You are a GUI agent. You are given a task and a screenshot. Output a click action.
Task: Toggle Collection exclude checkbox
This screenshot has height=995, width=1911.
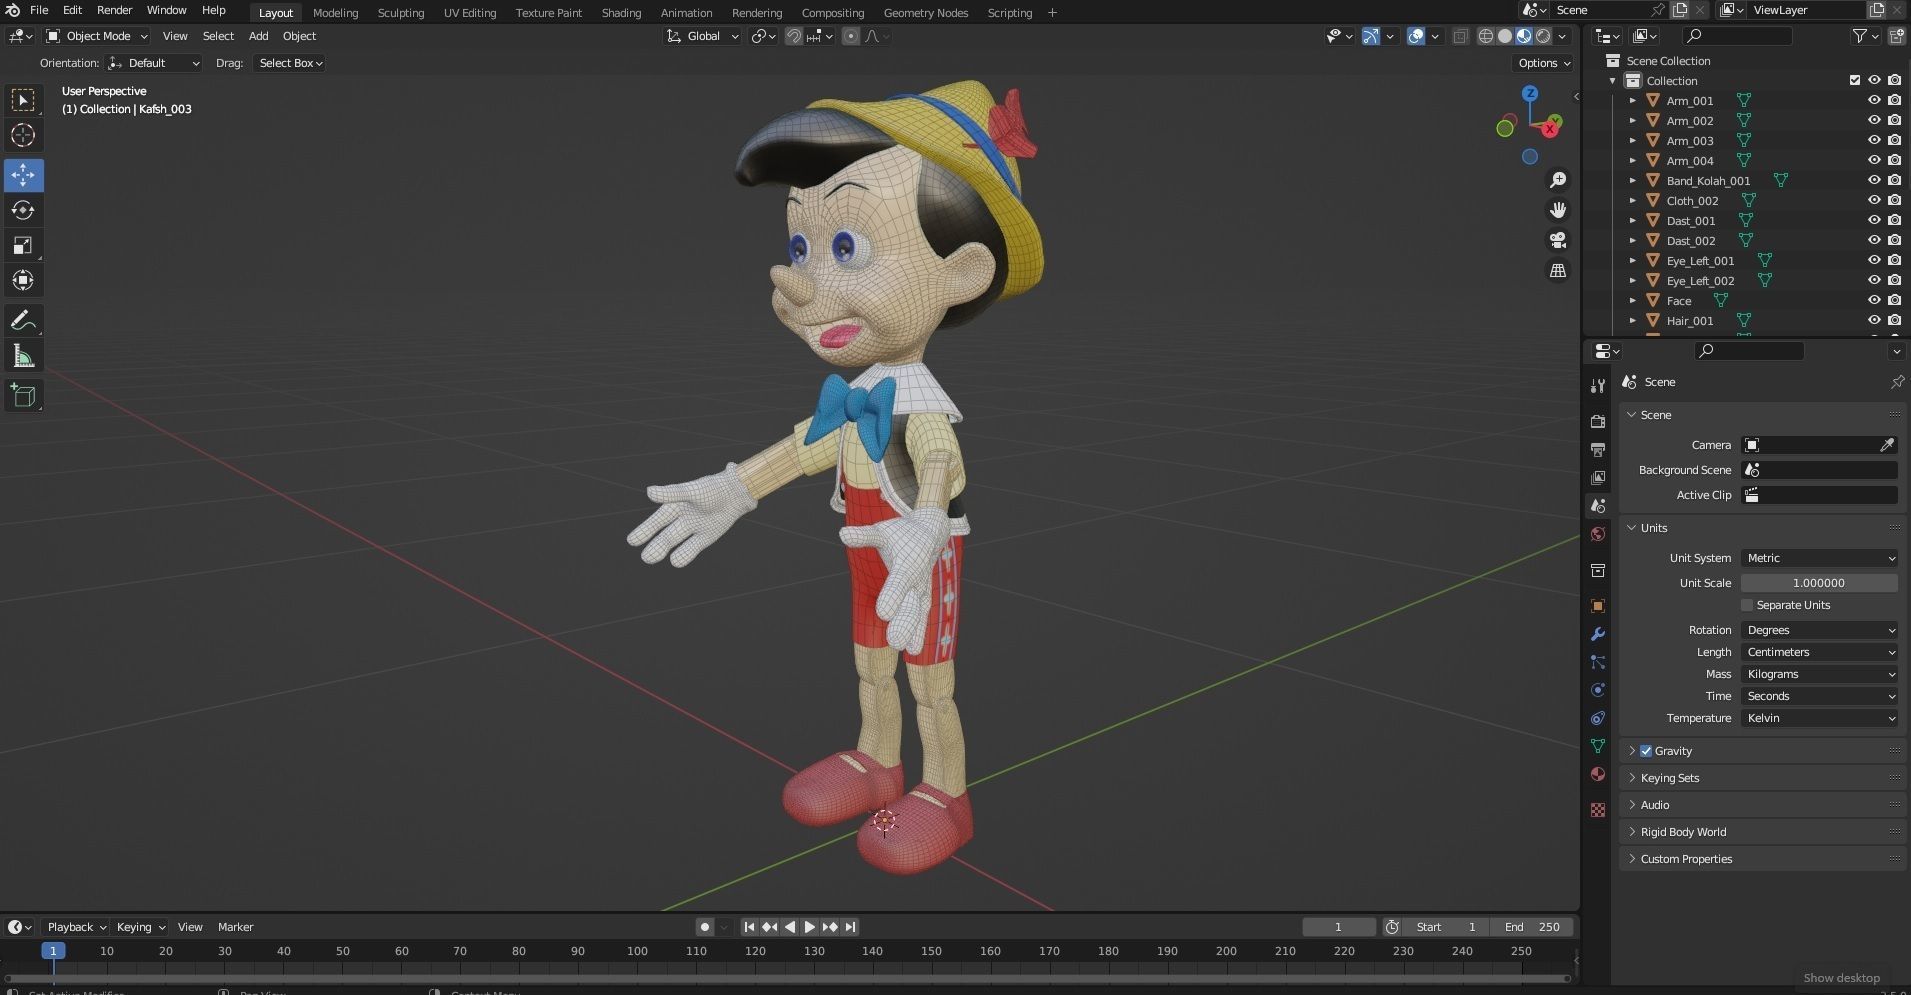coord(1855,80)
